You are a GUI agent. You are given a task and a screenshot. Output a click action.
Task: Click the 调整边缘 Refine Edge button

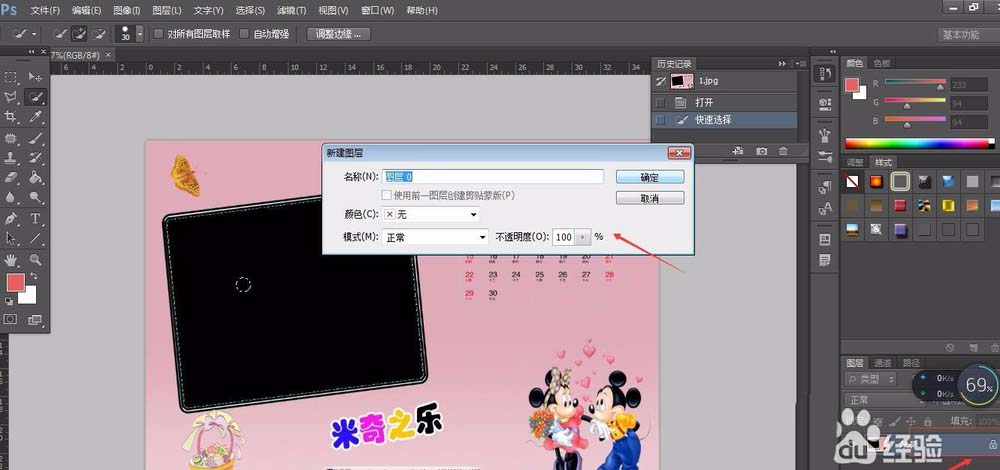[x=339, y=34]
